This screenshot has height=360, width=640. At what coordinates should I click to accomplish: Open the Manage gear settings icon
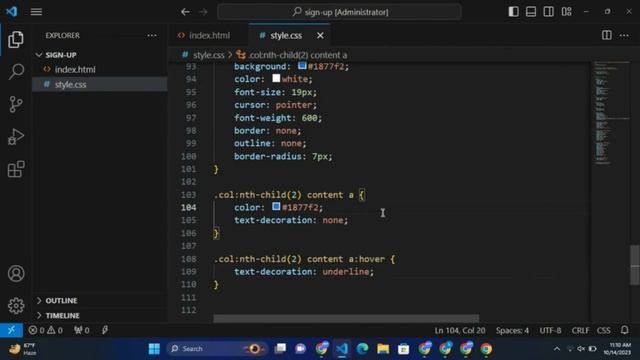(16, 306)
